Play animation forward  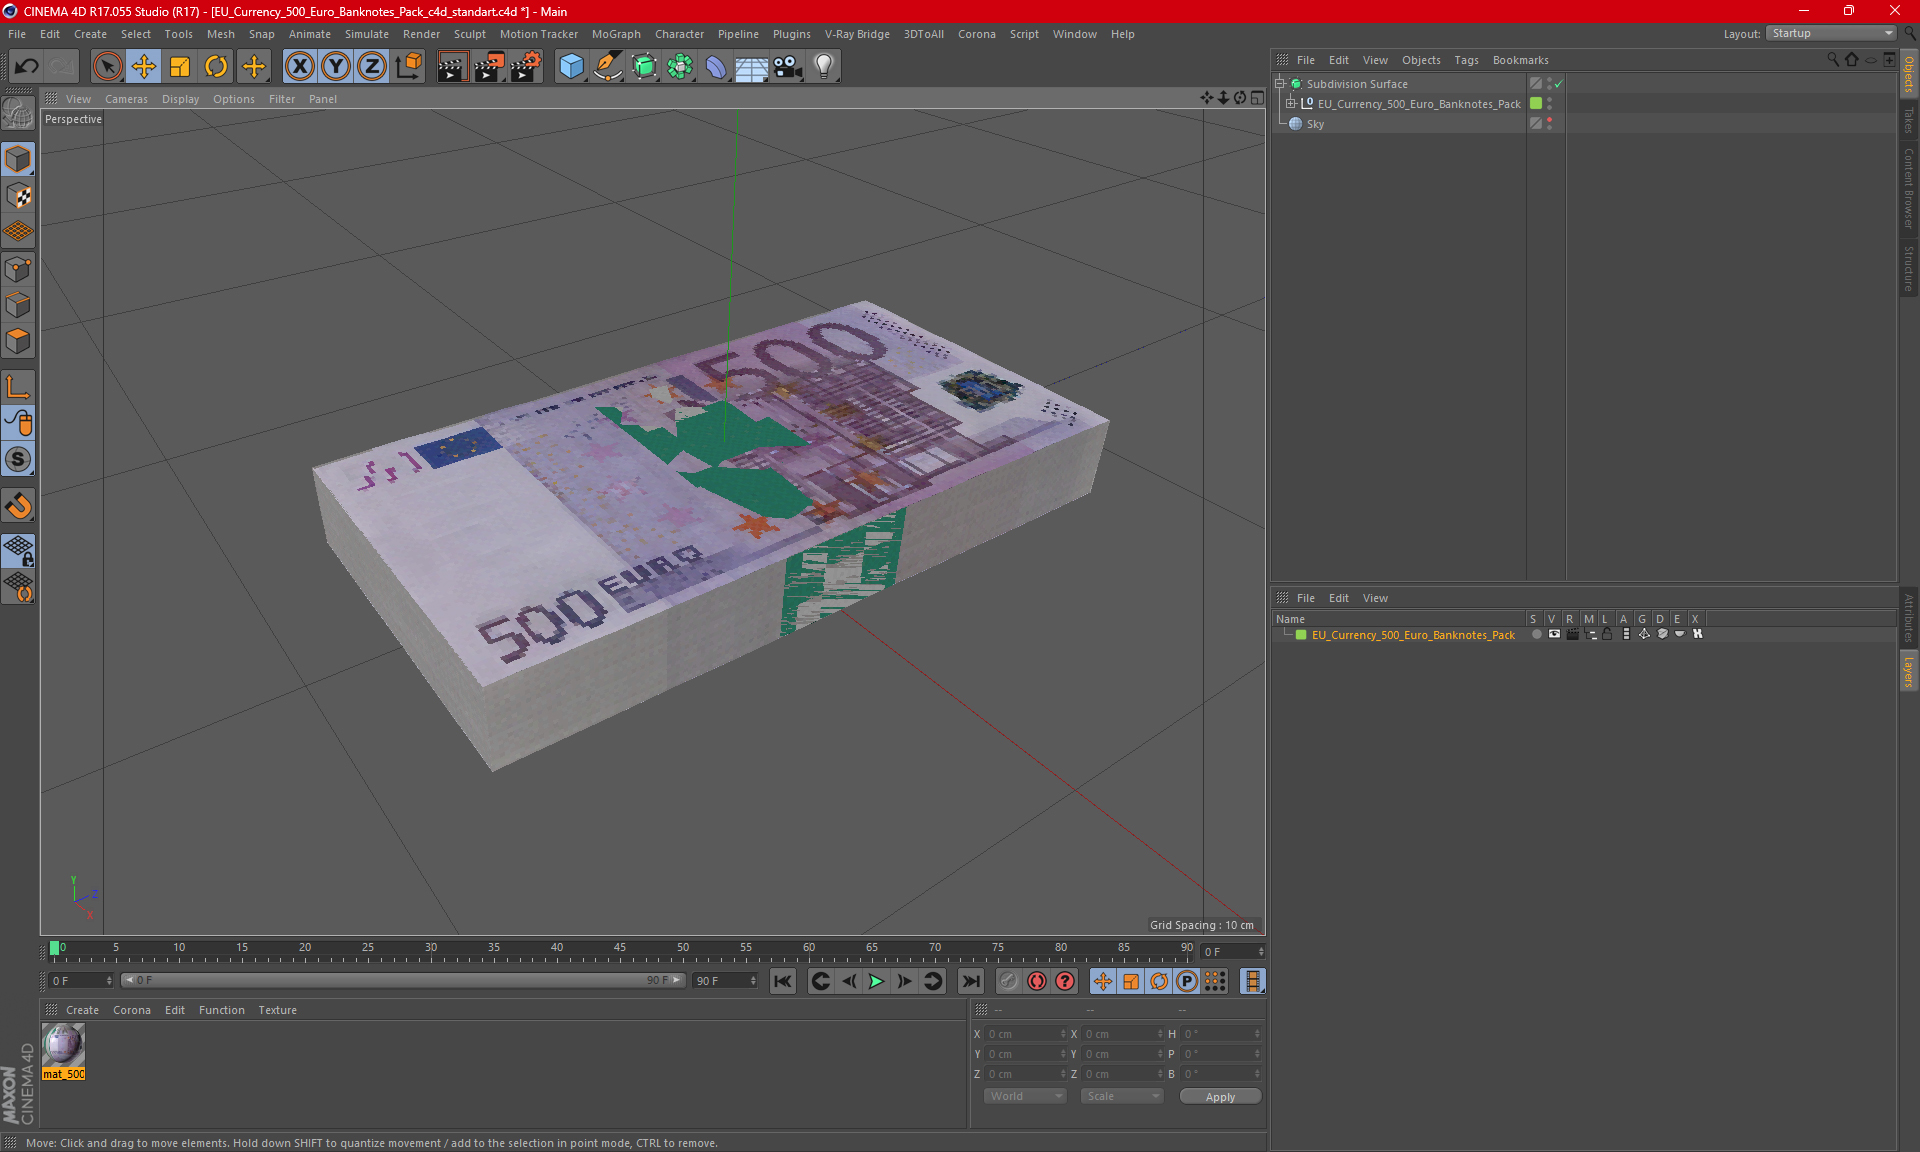pyautogui.click(x=876, y=981)
